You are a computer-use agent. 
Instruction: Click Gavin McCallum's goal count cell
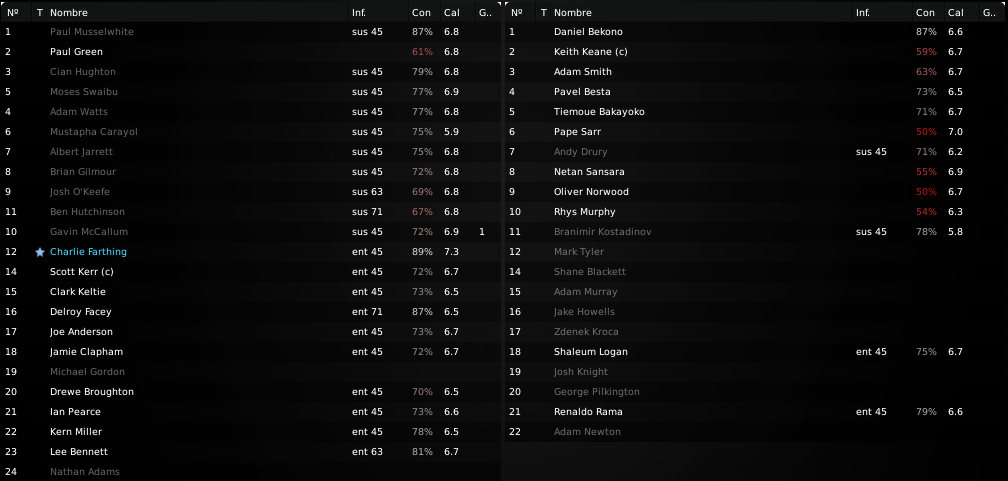pos(483,231)
